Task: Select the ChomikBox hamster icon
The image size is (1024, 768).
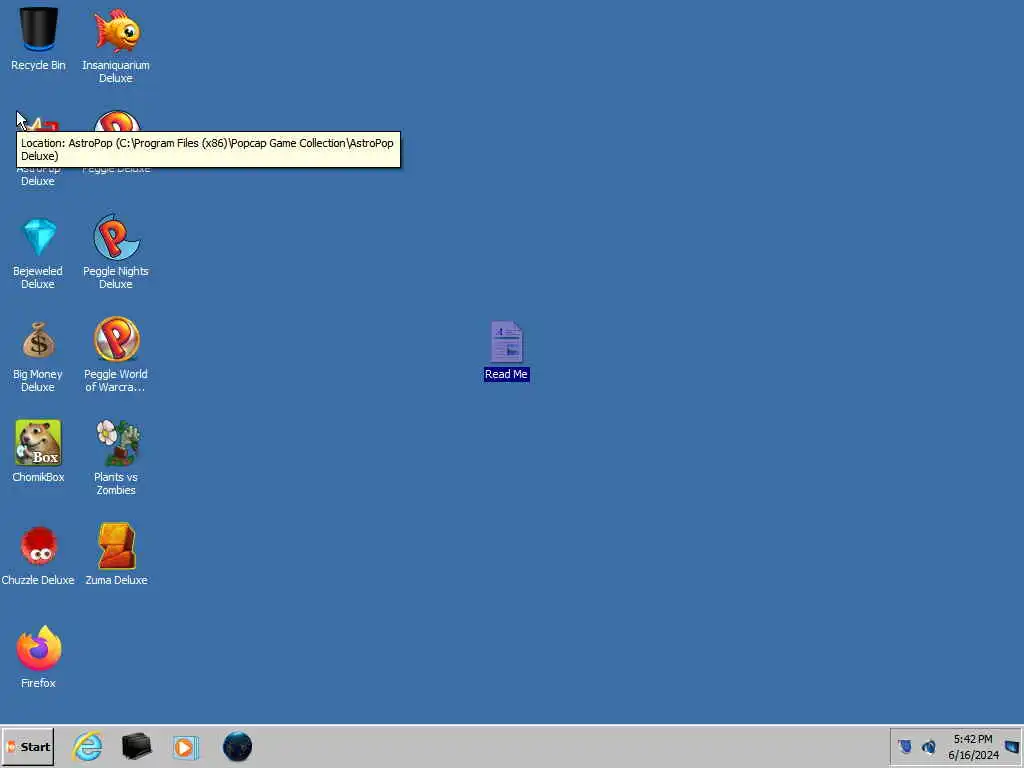Action: [38, 442]
